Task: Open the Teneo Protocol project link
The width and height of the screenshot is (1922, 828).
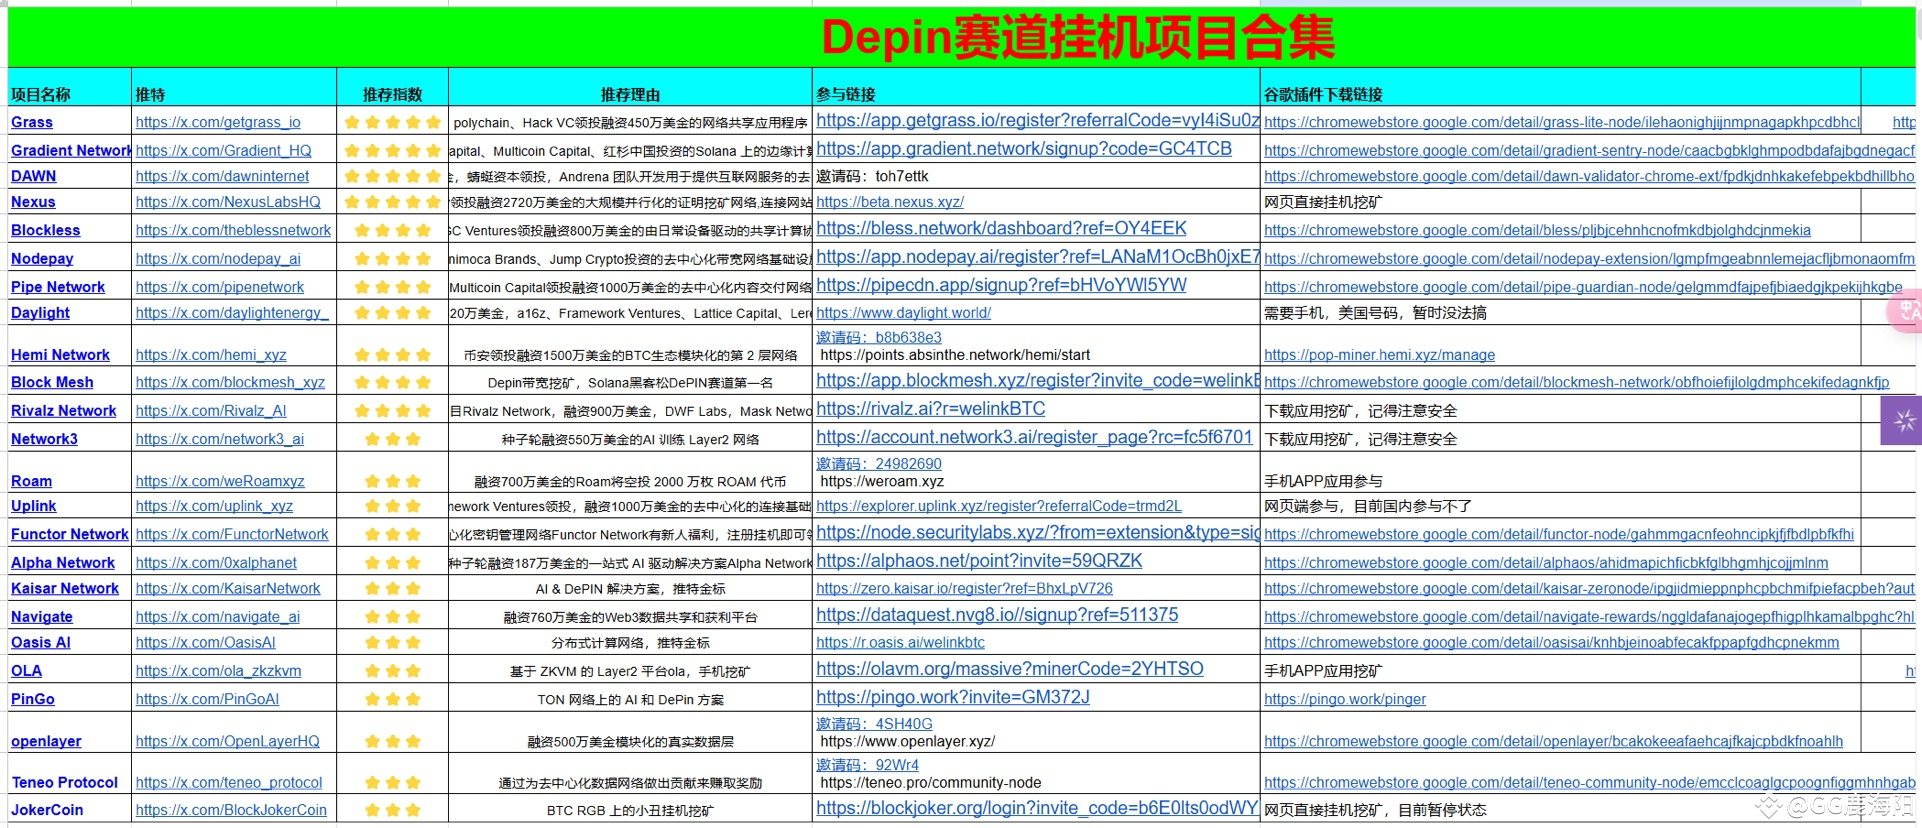Action: point(65,783)
